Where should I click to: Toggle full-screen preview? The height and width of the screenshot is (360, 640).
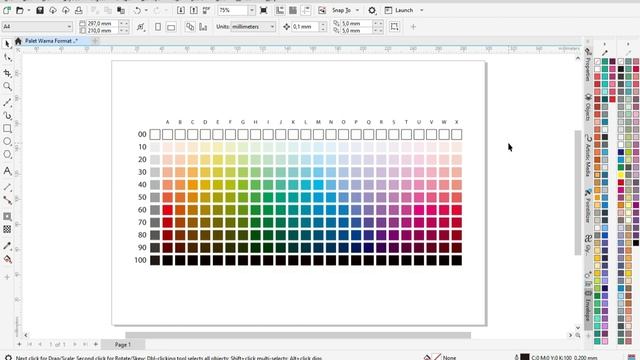[264, 10]
